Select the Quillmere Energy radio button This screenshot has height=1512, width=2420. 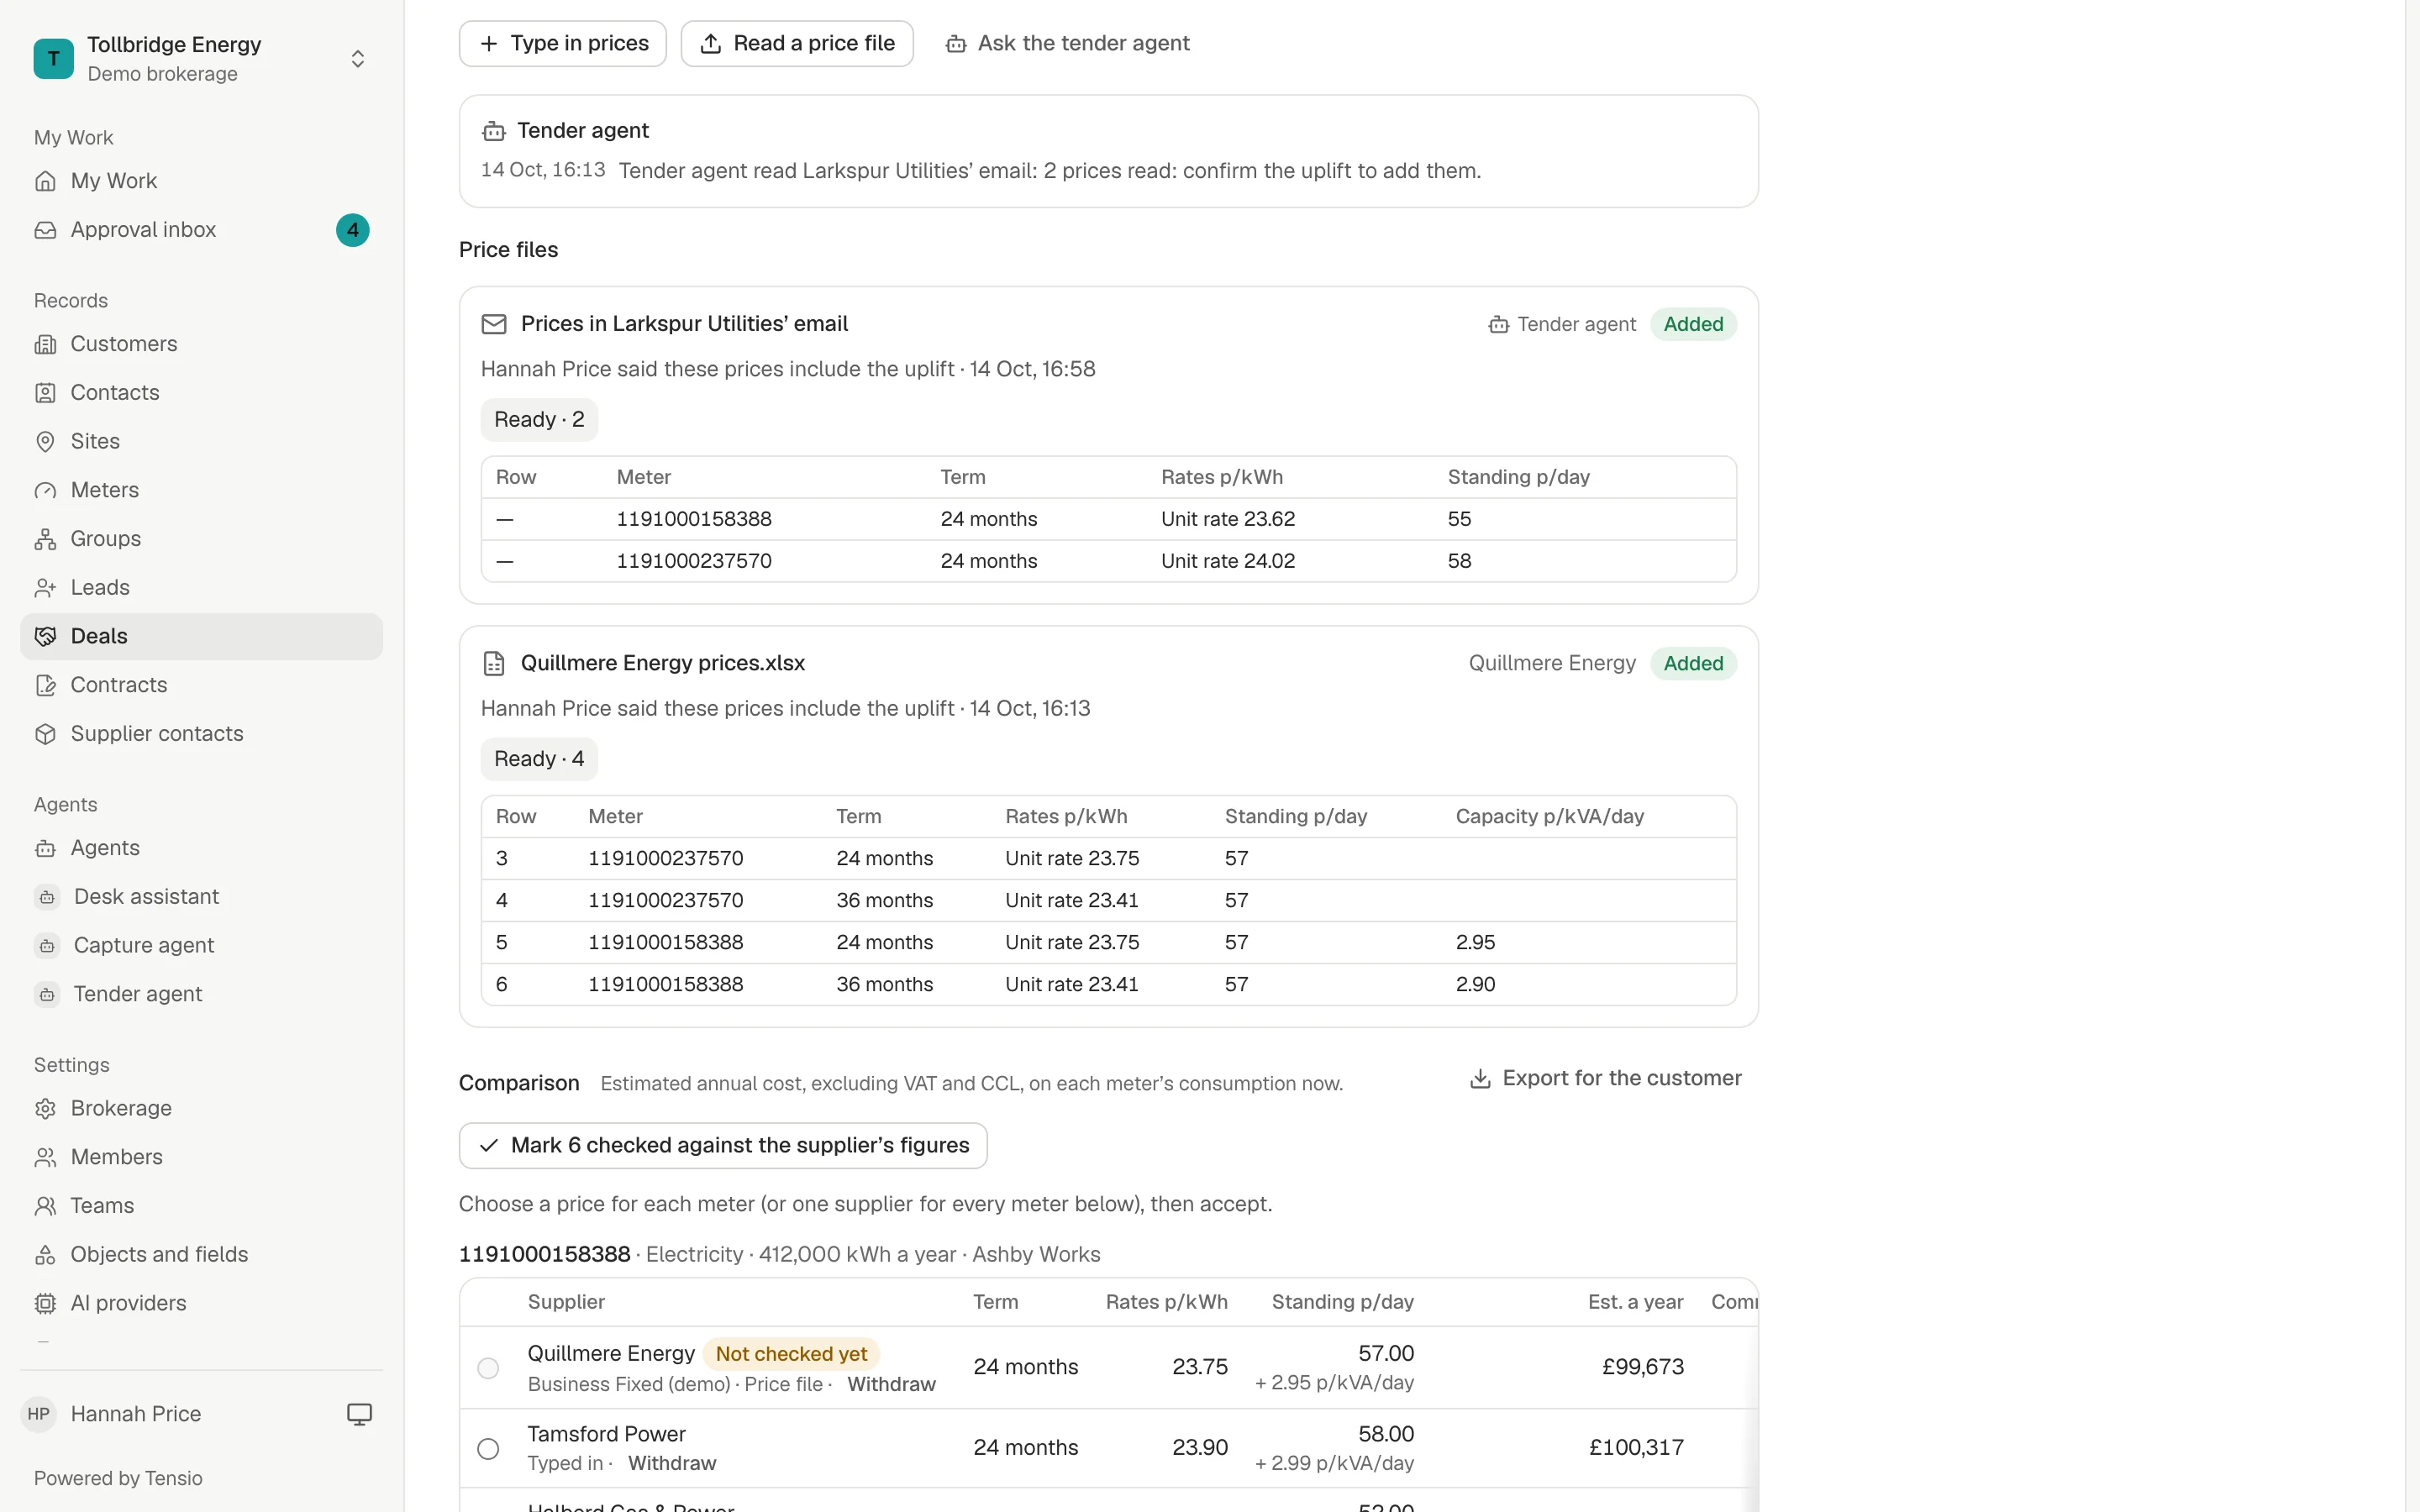click(488, 1368)
